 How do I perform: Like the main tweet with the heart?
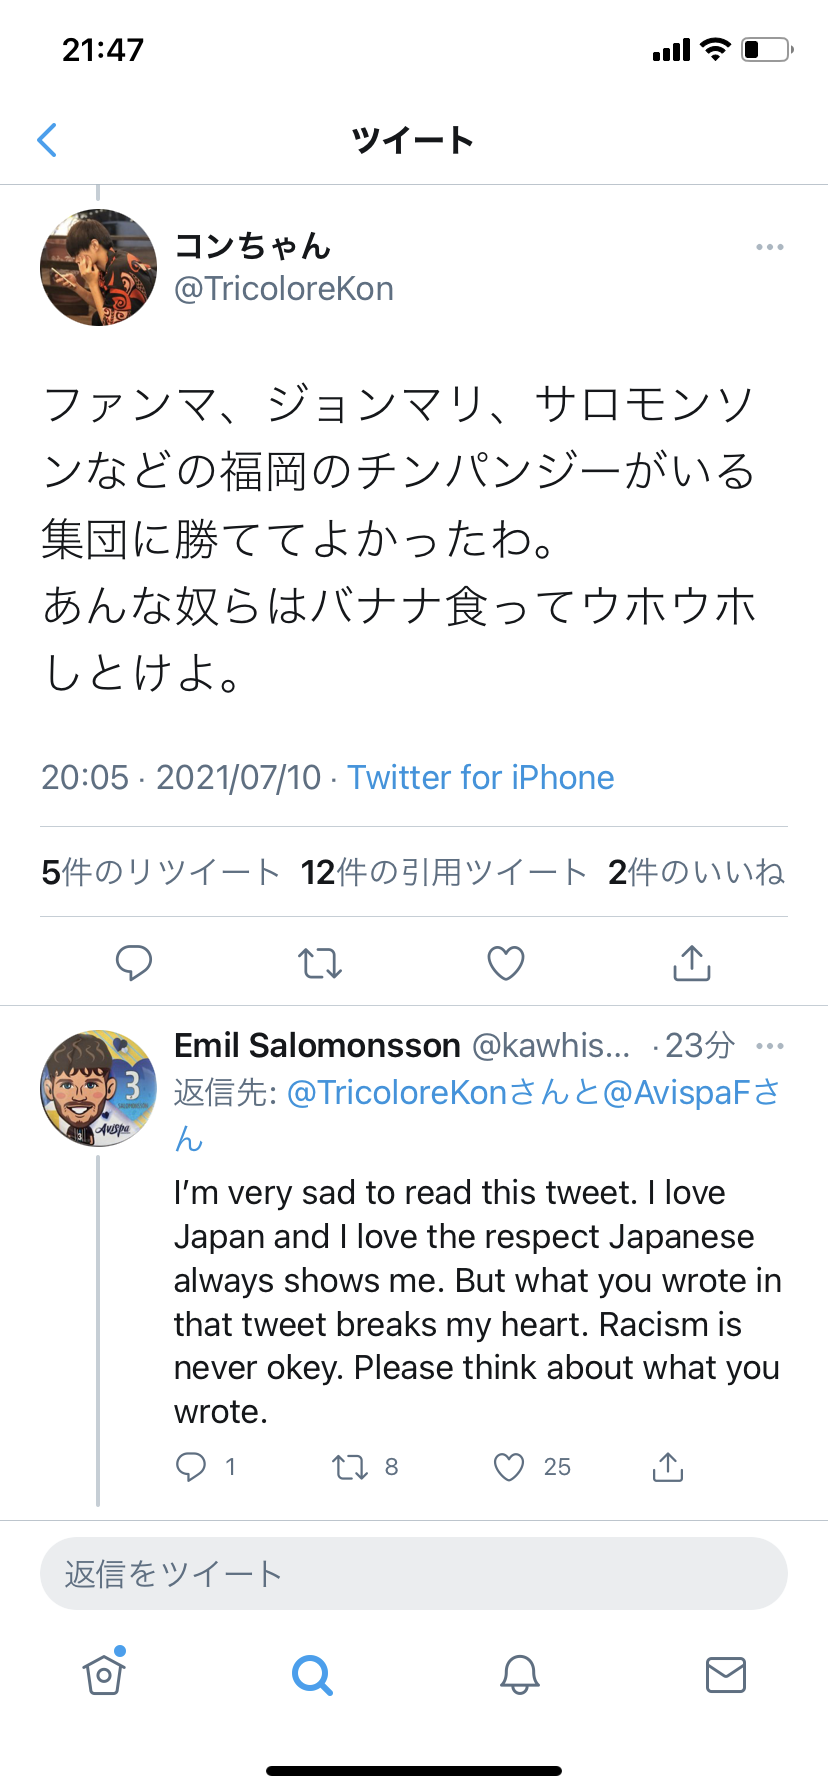(x=506, y=963)
